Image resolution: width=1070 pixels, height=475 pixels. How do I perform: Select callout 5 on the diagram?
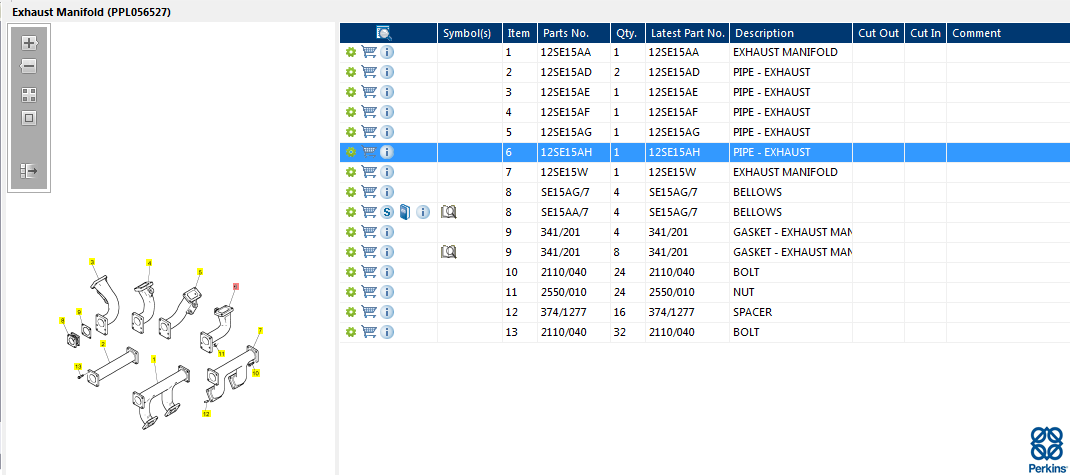click(200, 272)
